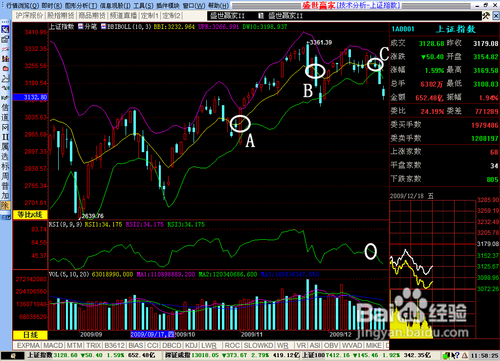Image resolution: width=500 pixels, height=361 pixels.
Task: Open the 插件模块 menu
Action: coord(168,6)
